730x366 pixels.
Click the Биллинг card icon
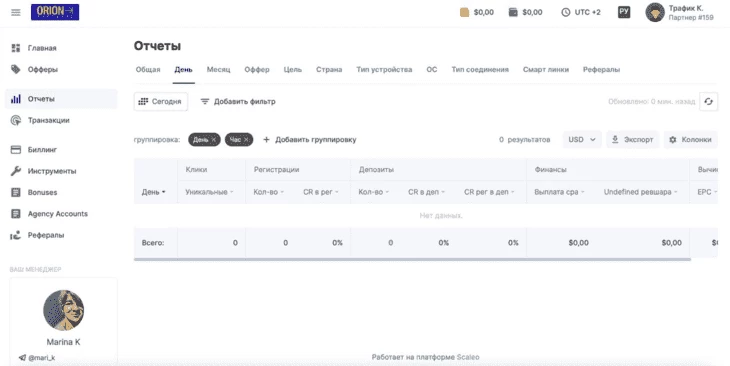click(x=16, y=149)
